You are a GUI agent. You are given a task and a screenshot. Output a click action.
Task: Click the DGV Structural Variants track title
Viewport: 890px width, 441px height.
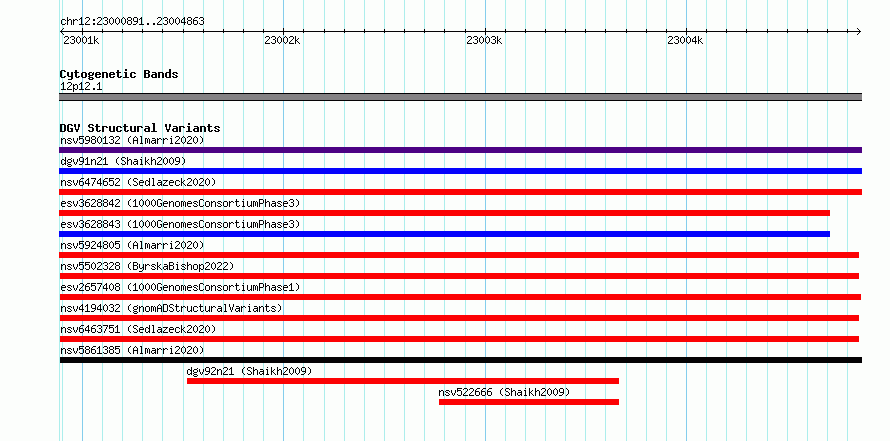[140, 128]
